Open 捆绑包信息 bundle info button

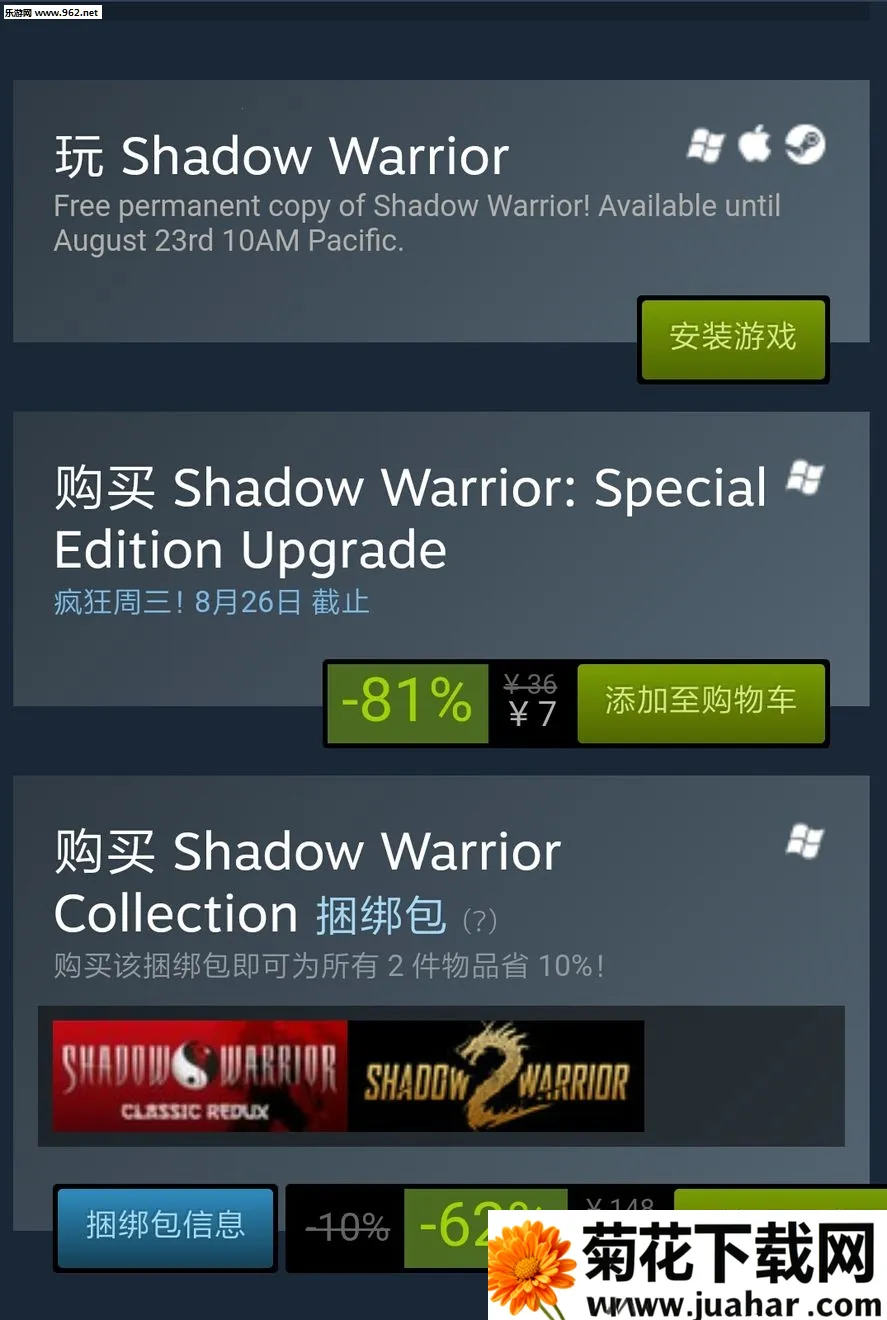click(x=165, y=1227)
